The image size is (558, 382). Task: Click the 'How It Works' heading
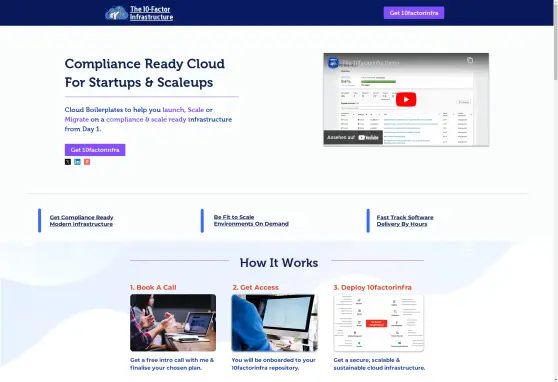tap(279, 263)
